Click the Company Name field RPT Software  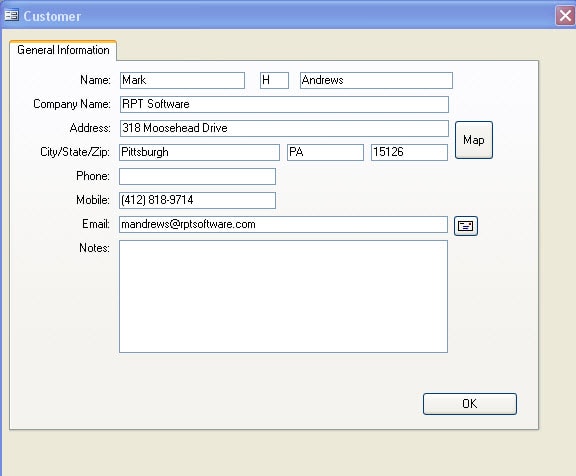[x=284, y=104]
